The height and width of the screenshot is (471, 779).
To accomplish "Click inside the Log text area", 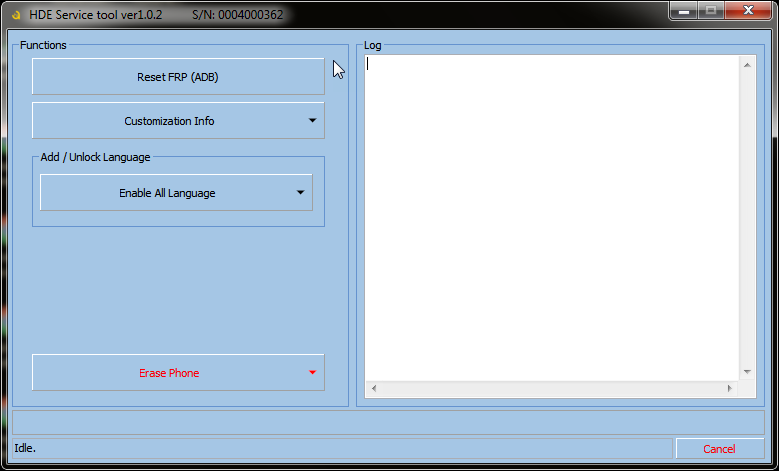I will click(550, 200).
